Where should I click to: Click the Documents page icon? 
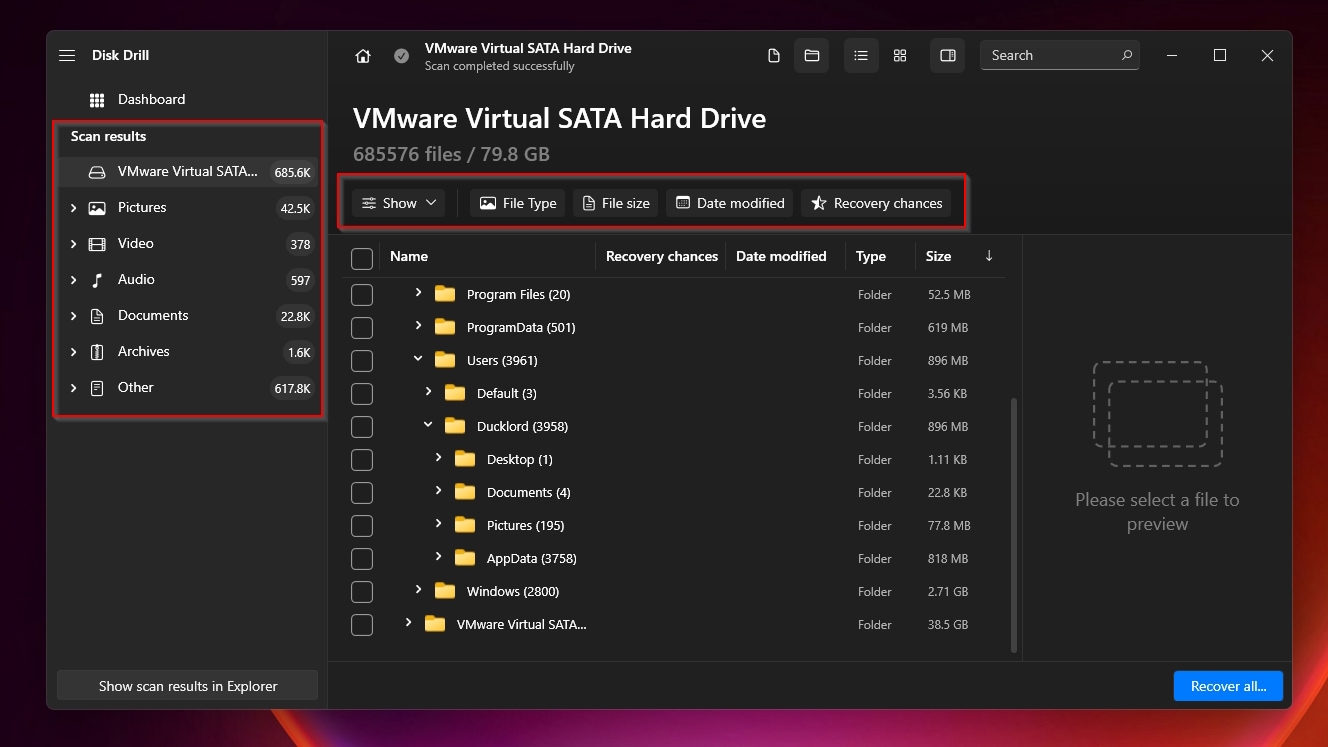pos(97,316)
